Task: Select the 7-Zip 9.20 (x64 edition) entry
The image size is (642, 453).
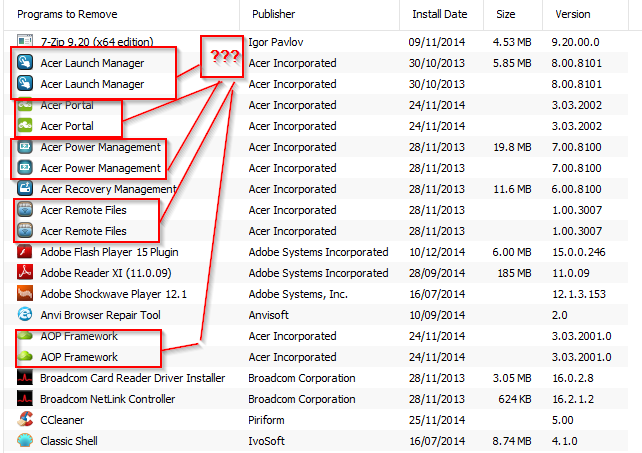Action: click(97, 42)
